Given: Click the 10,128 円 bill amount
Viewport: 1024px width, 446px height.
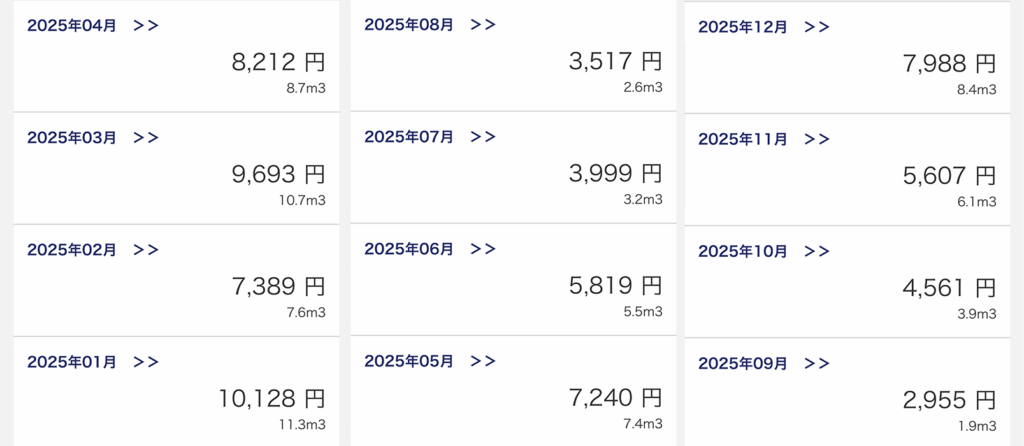Looking at the screenshot, I should (272, 399).
